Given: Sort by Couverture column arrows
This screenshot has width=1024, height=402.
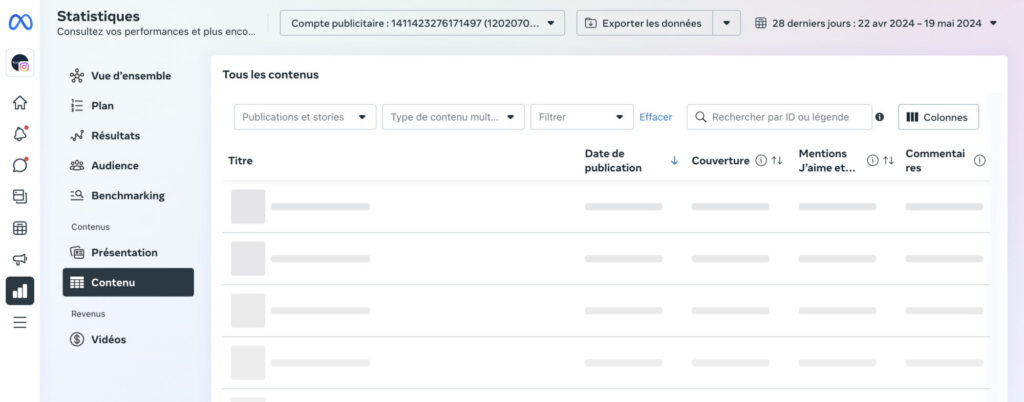Looking at the screenshot, I should 777,161.
